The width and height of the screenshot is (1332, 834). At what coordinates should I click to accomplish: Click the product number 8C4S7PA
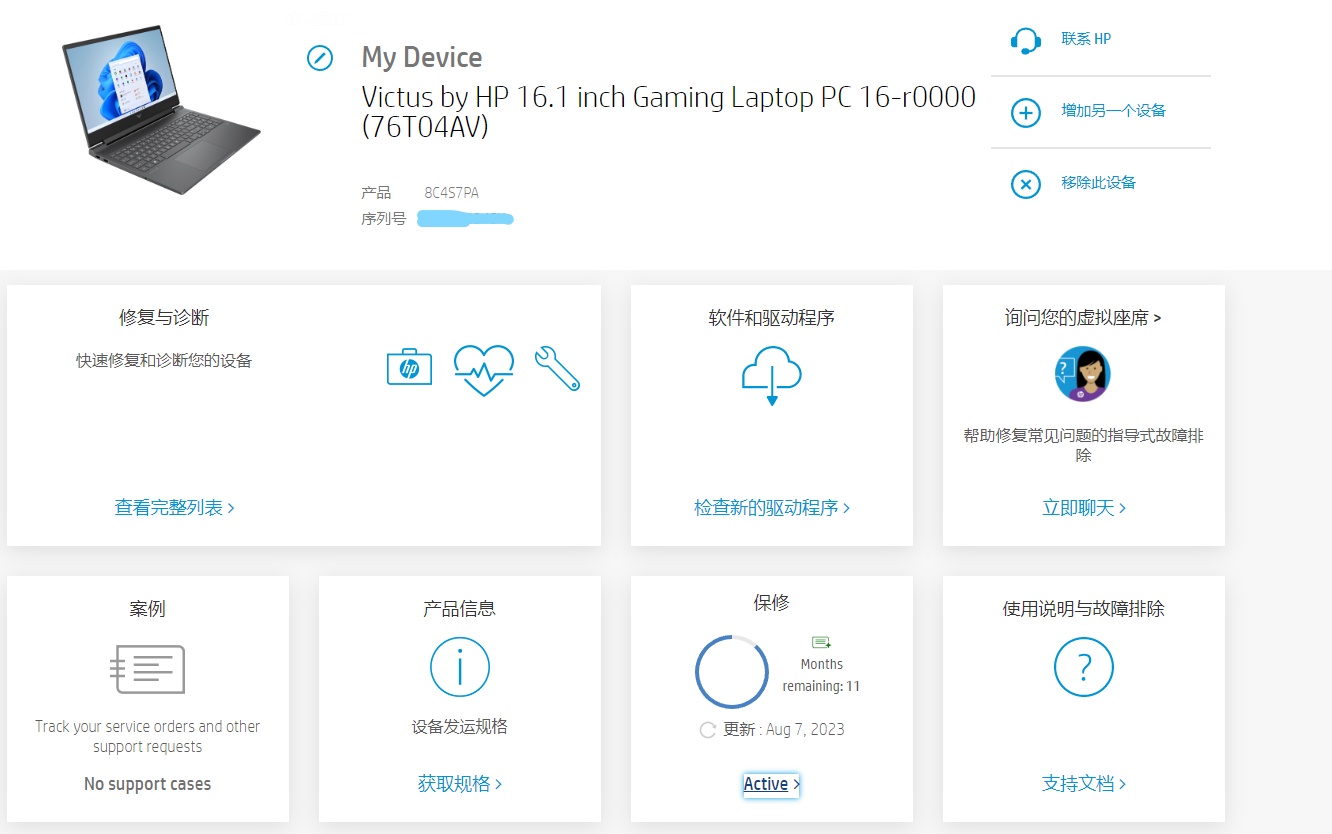[452, 193]
